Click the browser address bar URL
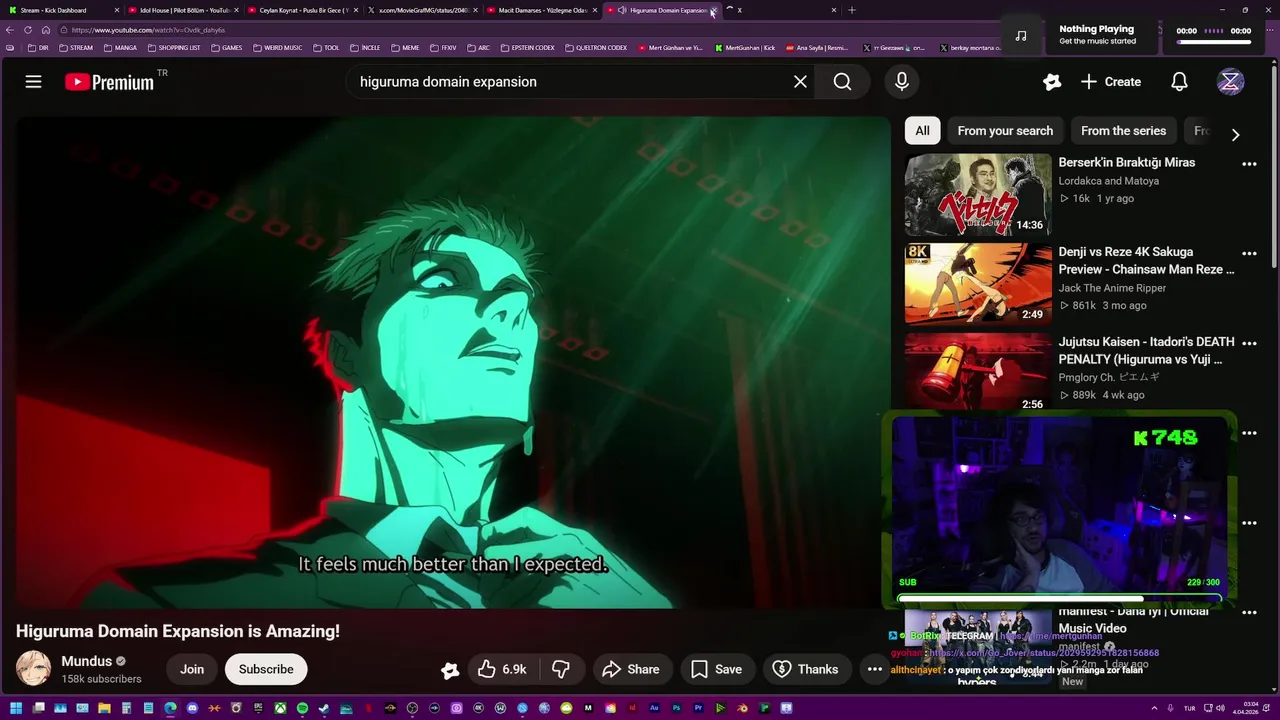 tap(148, 30)
